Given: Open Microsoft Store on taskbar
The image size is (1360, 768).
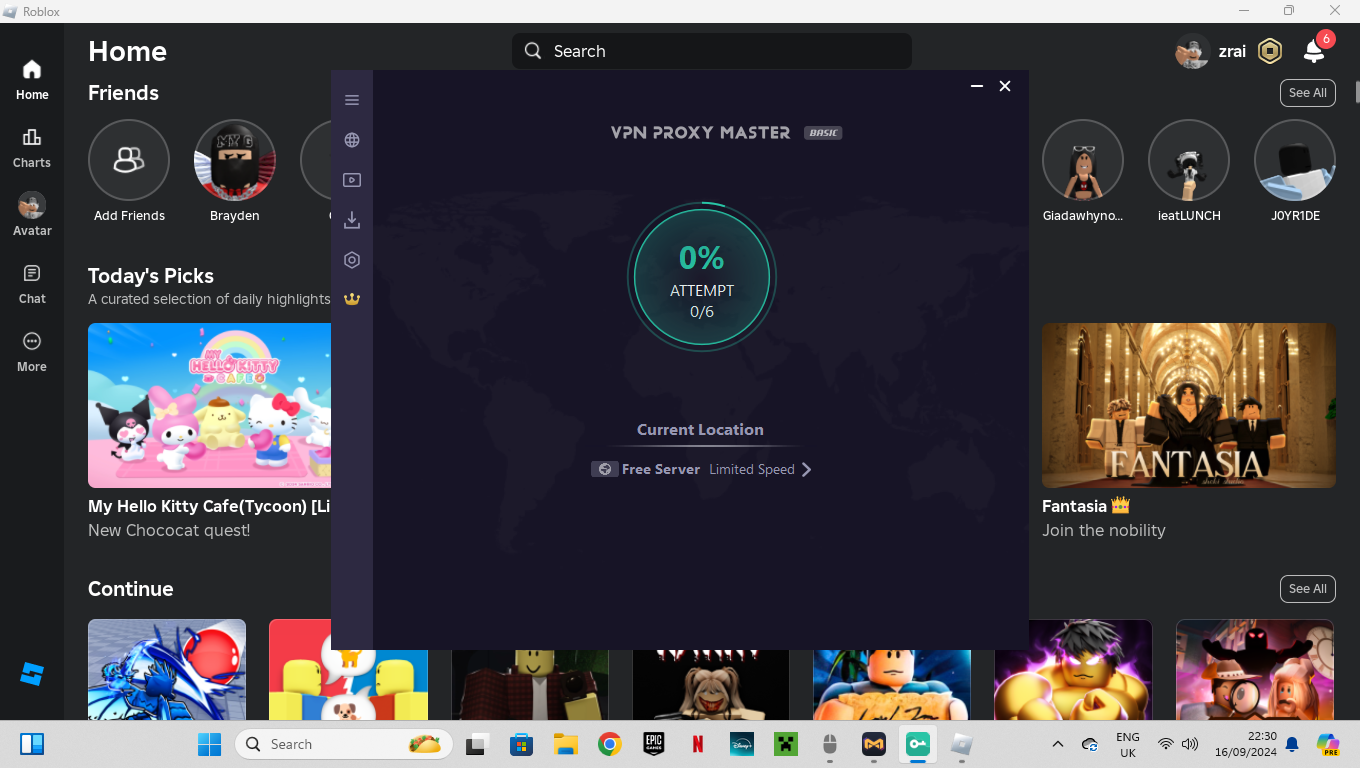Looking at the screenshot, I should (521, 744).
